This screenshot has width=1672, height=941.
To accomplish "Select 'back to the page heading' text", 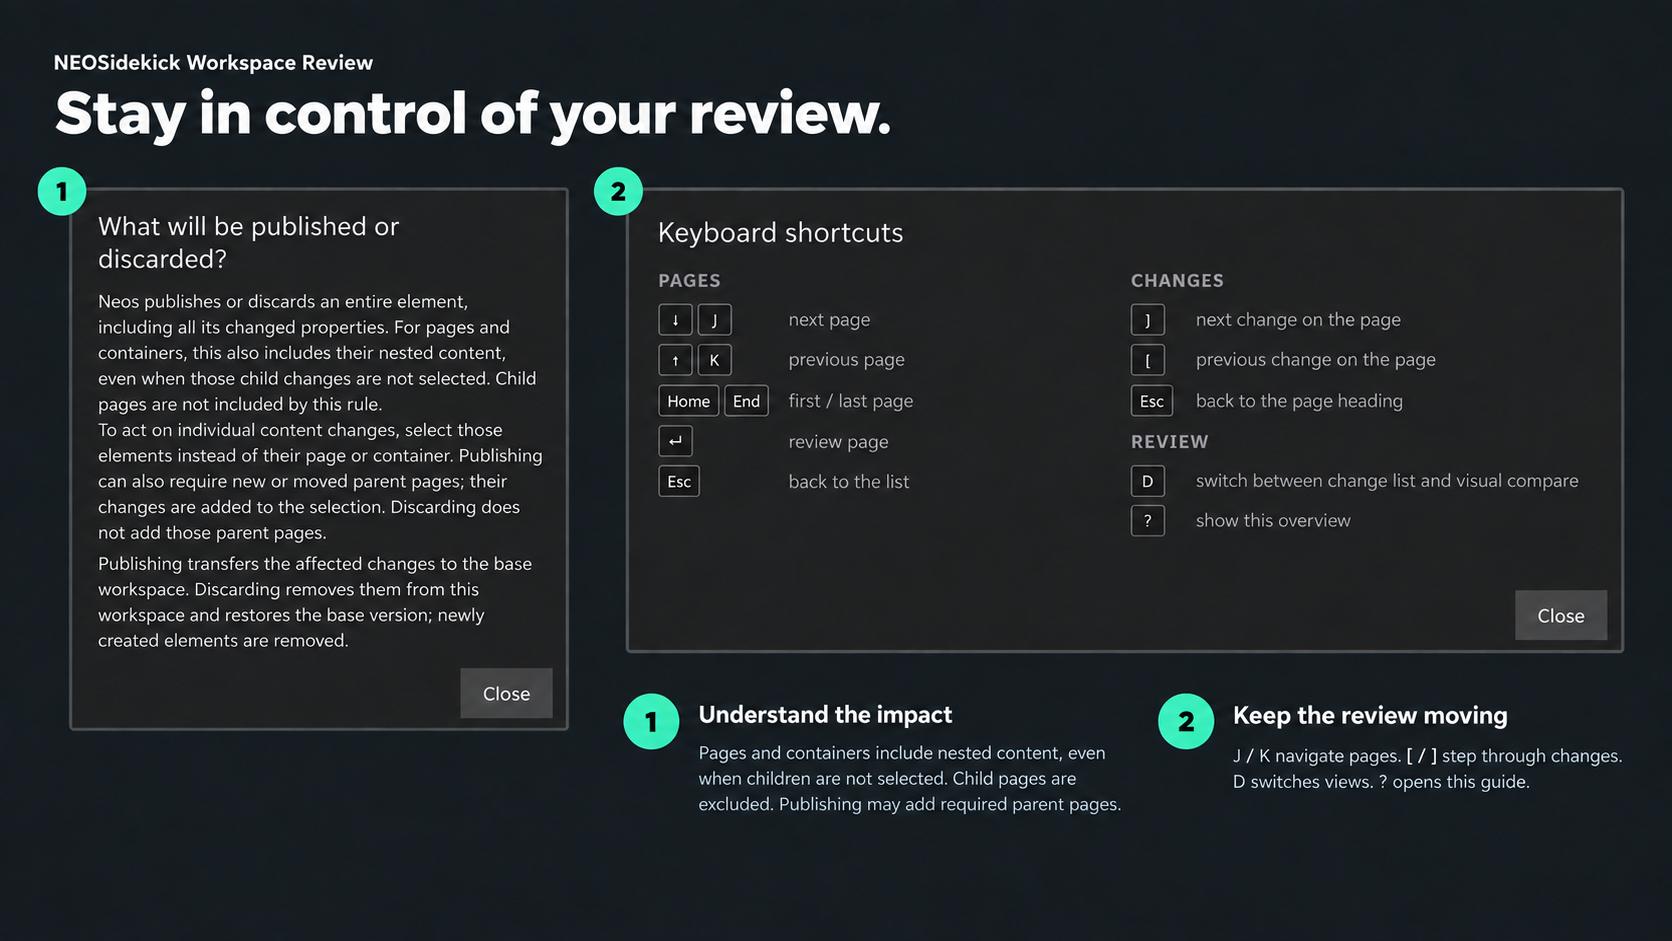I will [1299, 401].
